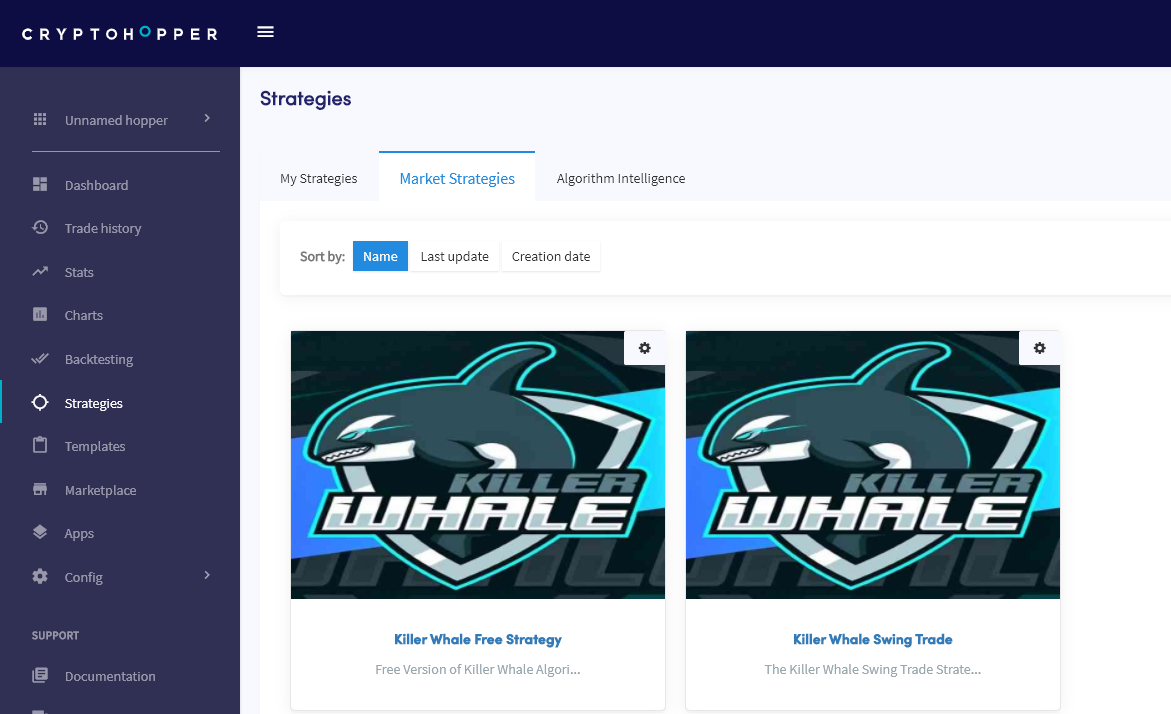Viewport: 1171px width, 714px height.
Task: Open Dashboard via its sidebar icon
Action: 40,185
